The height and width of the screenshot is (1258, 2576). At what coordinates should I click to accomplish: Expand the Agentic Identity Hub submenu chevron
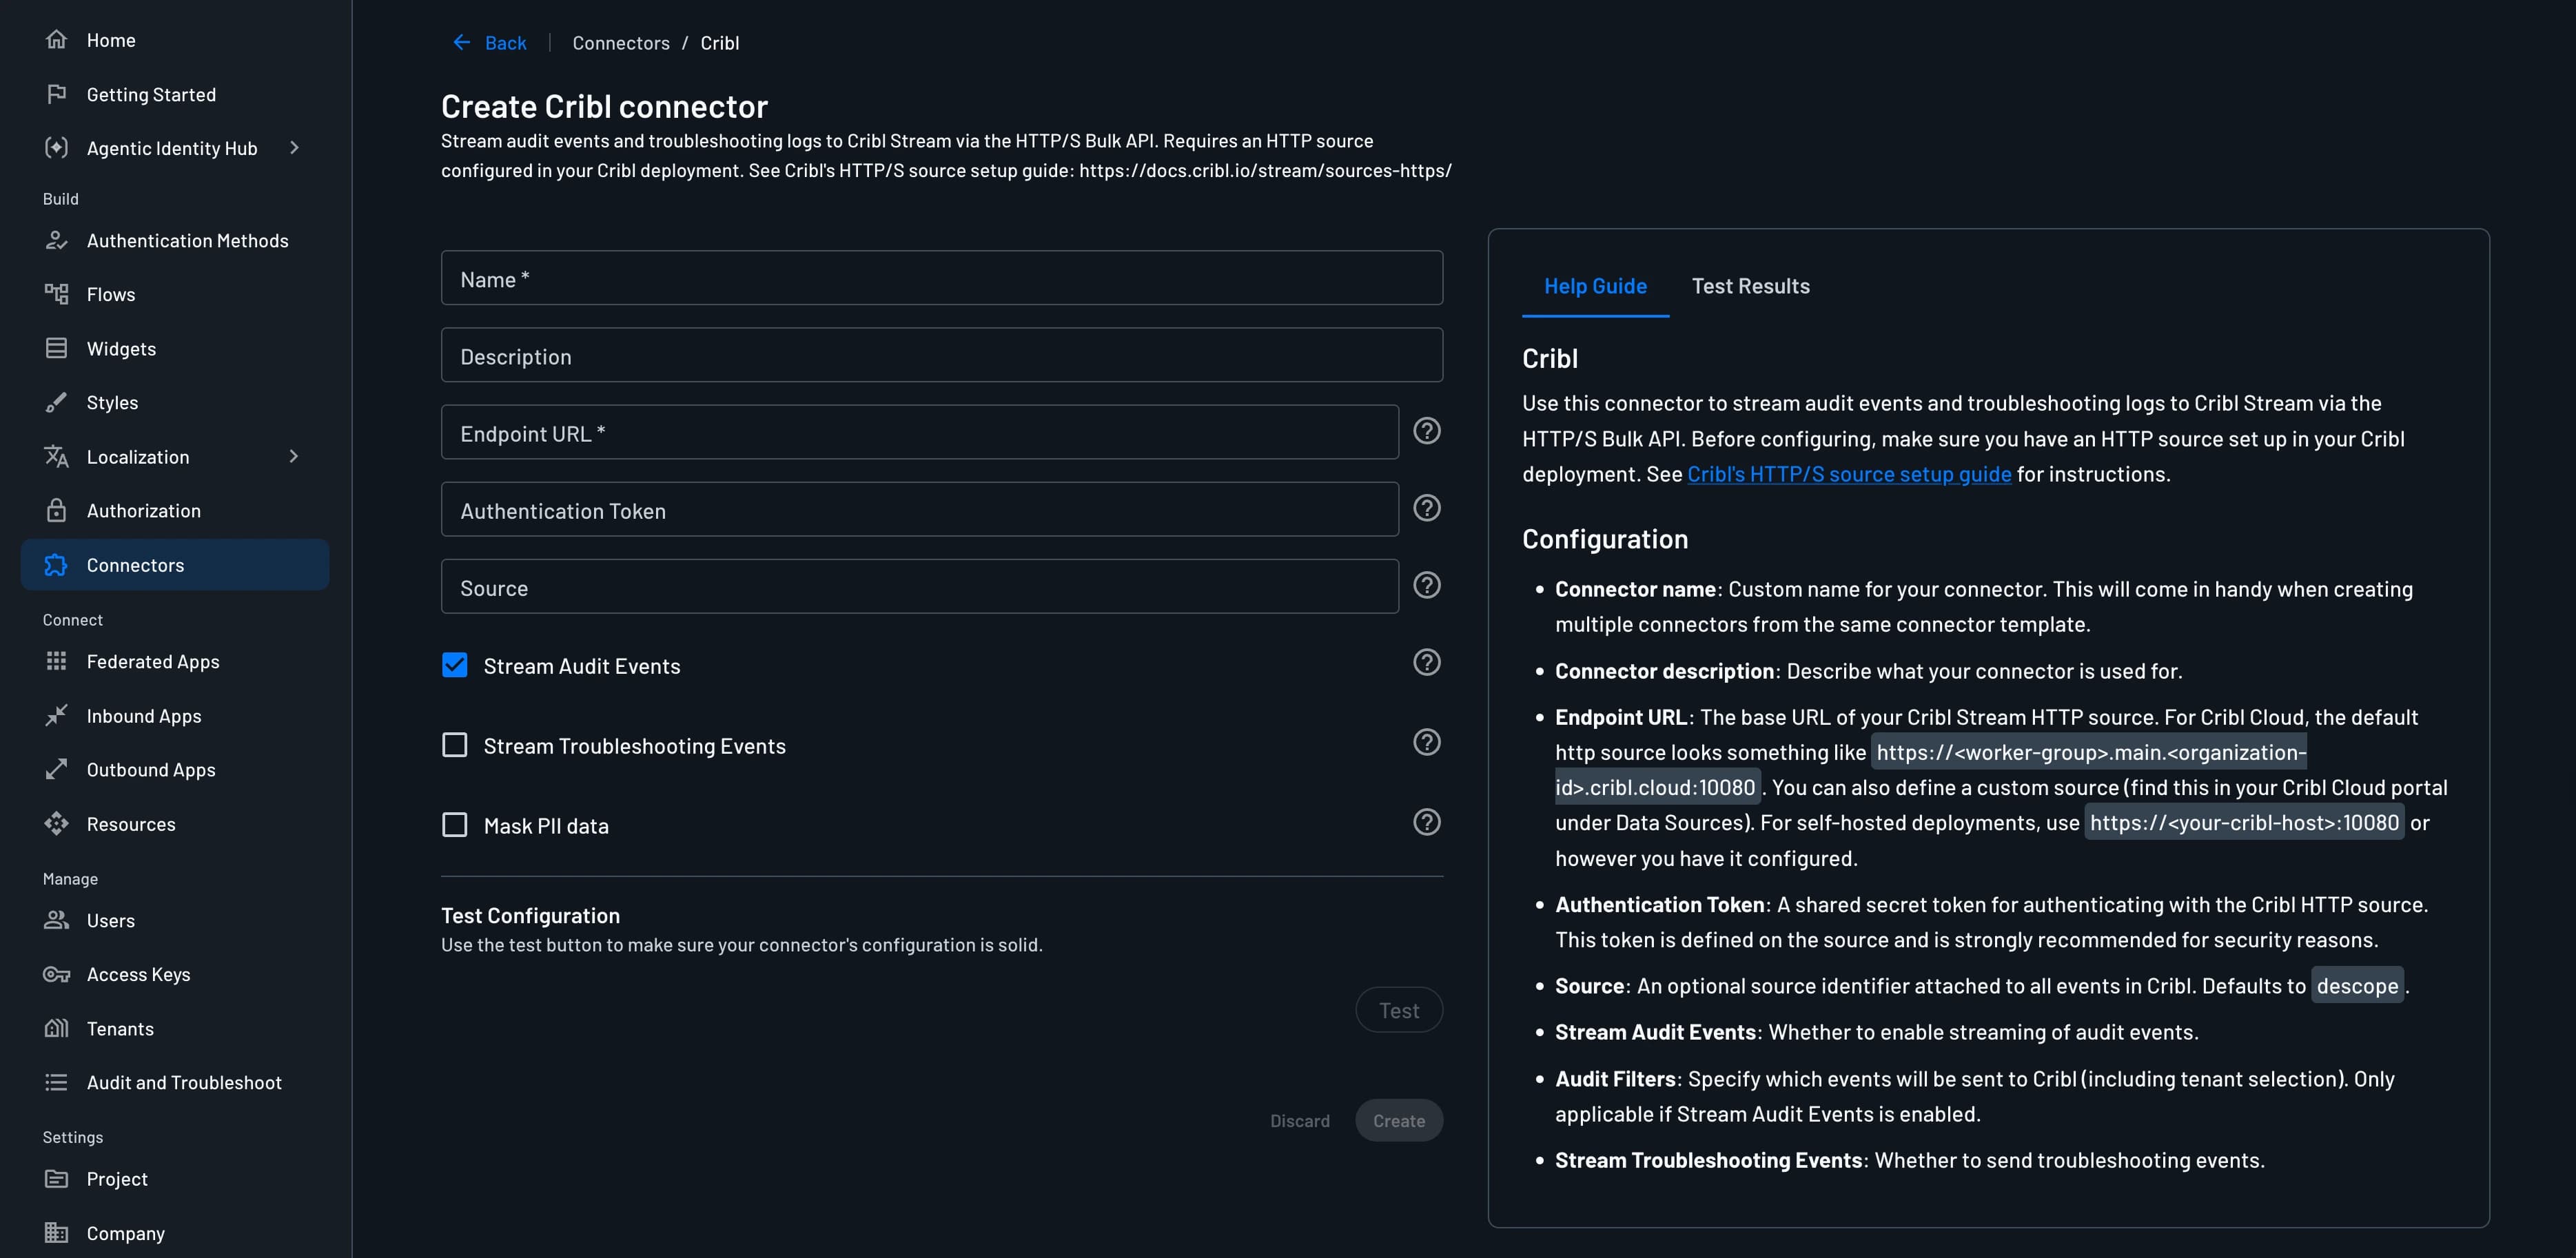294,148
